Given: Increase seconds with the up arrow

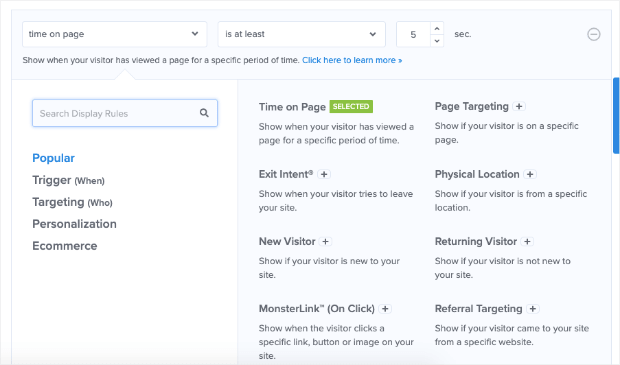Looking at the screenshot, I should (437, 28).
